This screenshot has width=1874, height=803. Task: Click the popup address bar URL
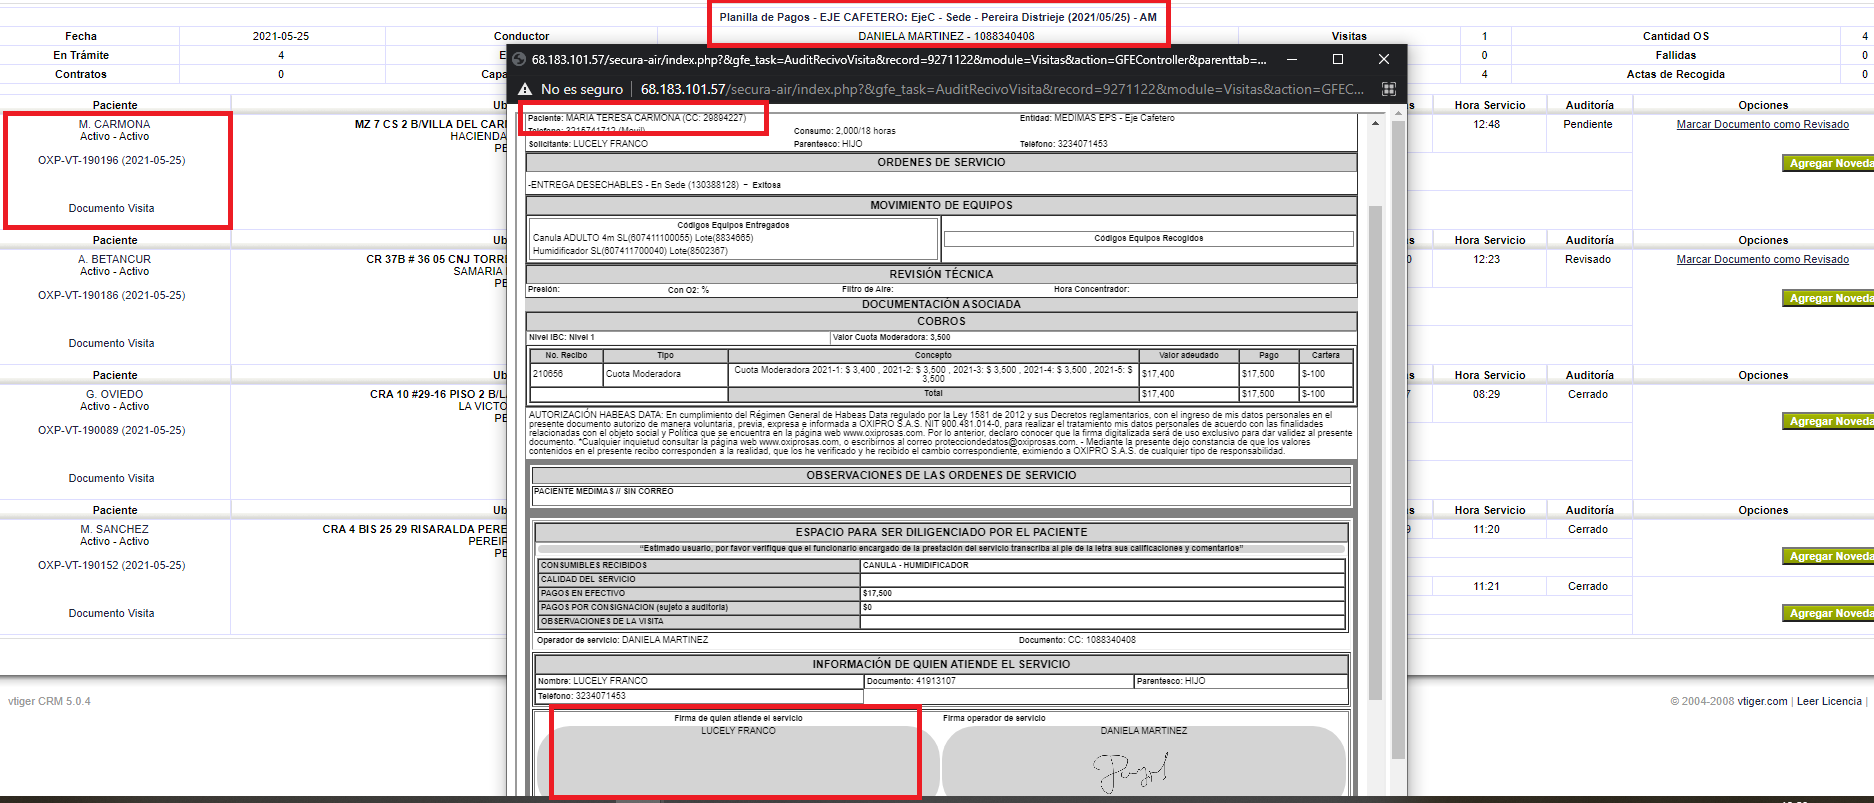[x=1002, y=89]
